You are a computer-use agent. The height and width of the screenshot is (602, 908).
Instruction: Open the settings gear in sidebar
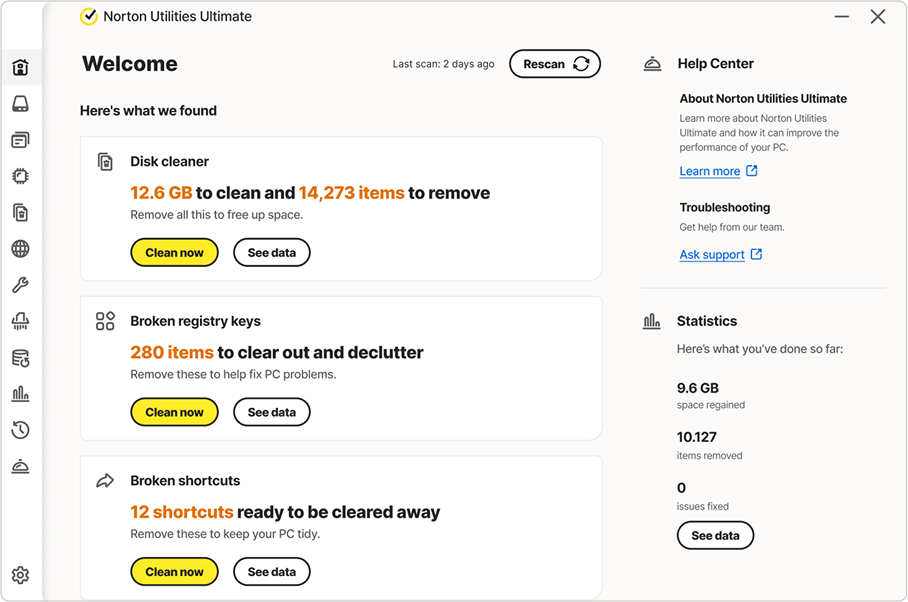pyautogui.click(x=20, y=575)
